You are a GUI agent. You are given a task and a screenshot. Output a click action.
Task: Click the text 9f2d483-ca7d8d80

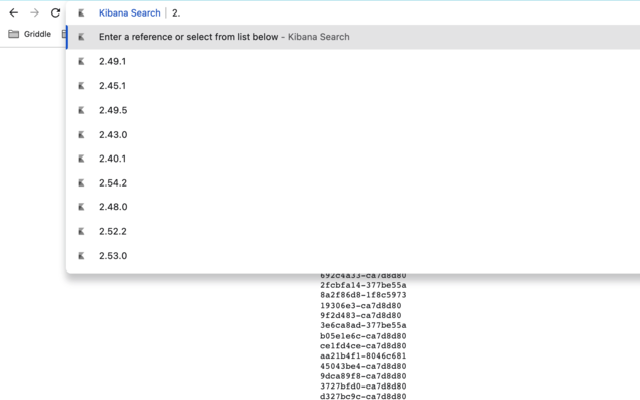tap(361, 316)
